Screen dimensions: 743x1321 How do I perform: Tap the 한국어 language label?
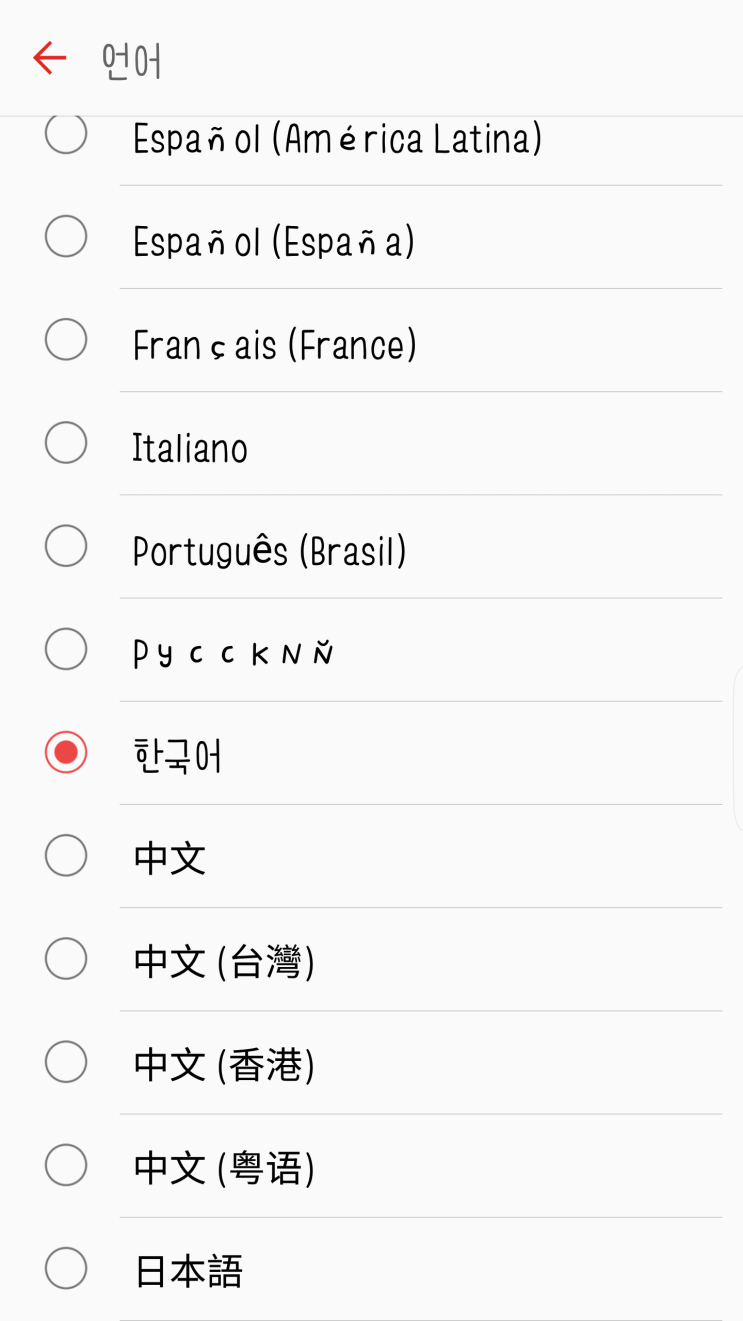point(177,756)
